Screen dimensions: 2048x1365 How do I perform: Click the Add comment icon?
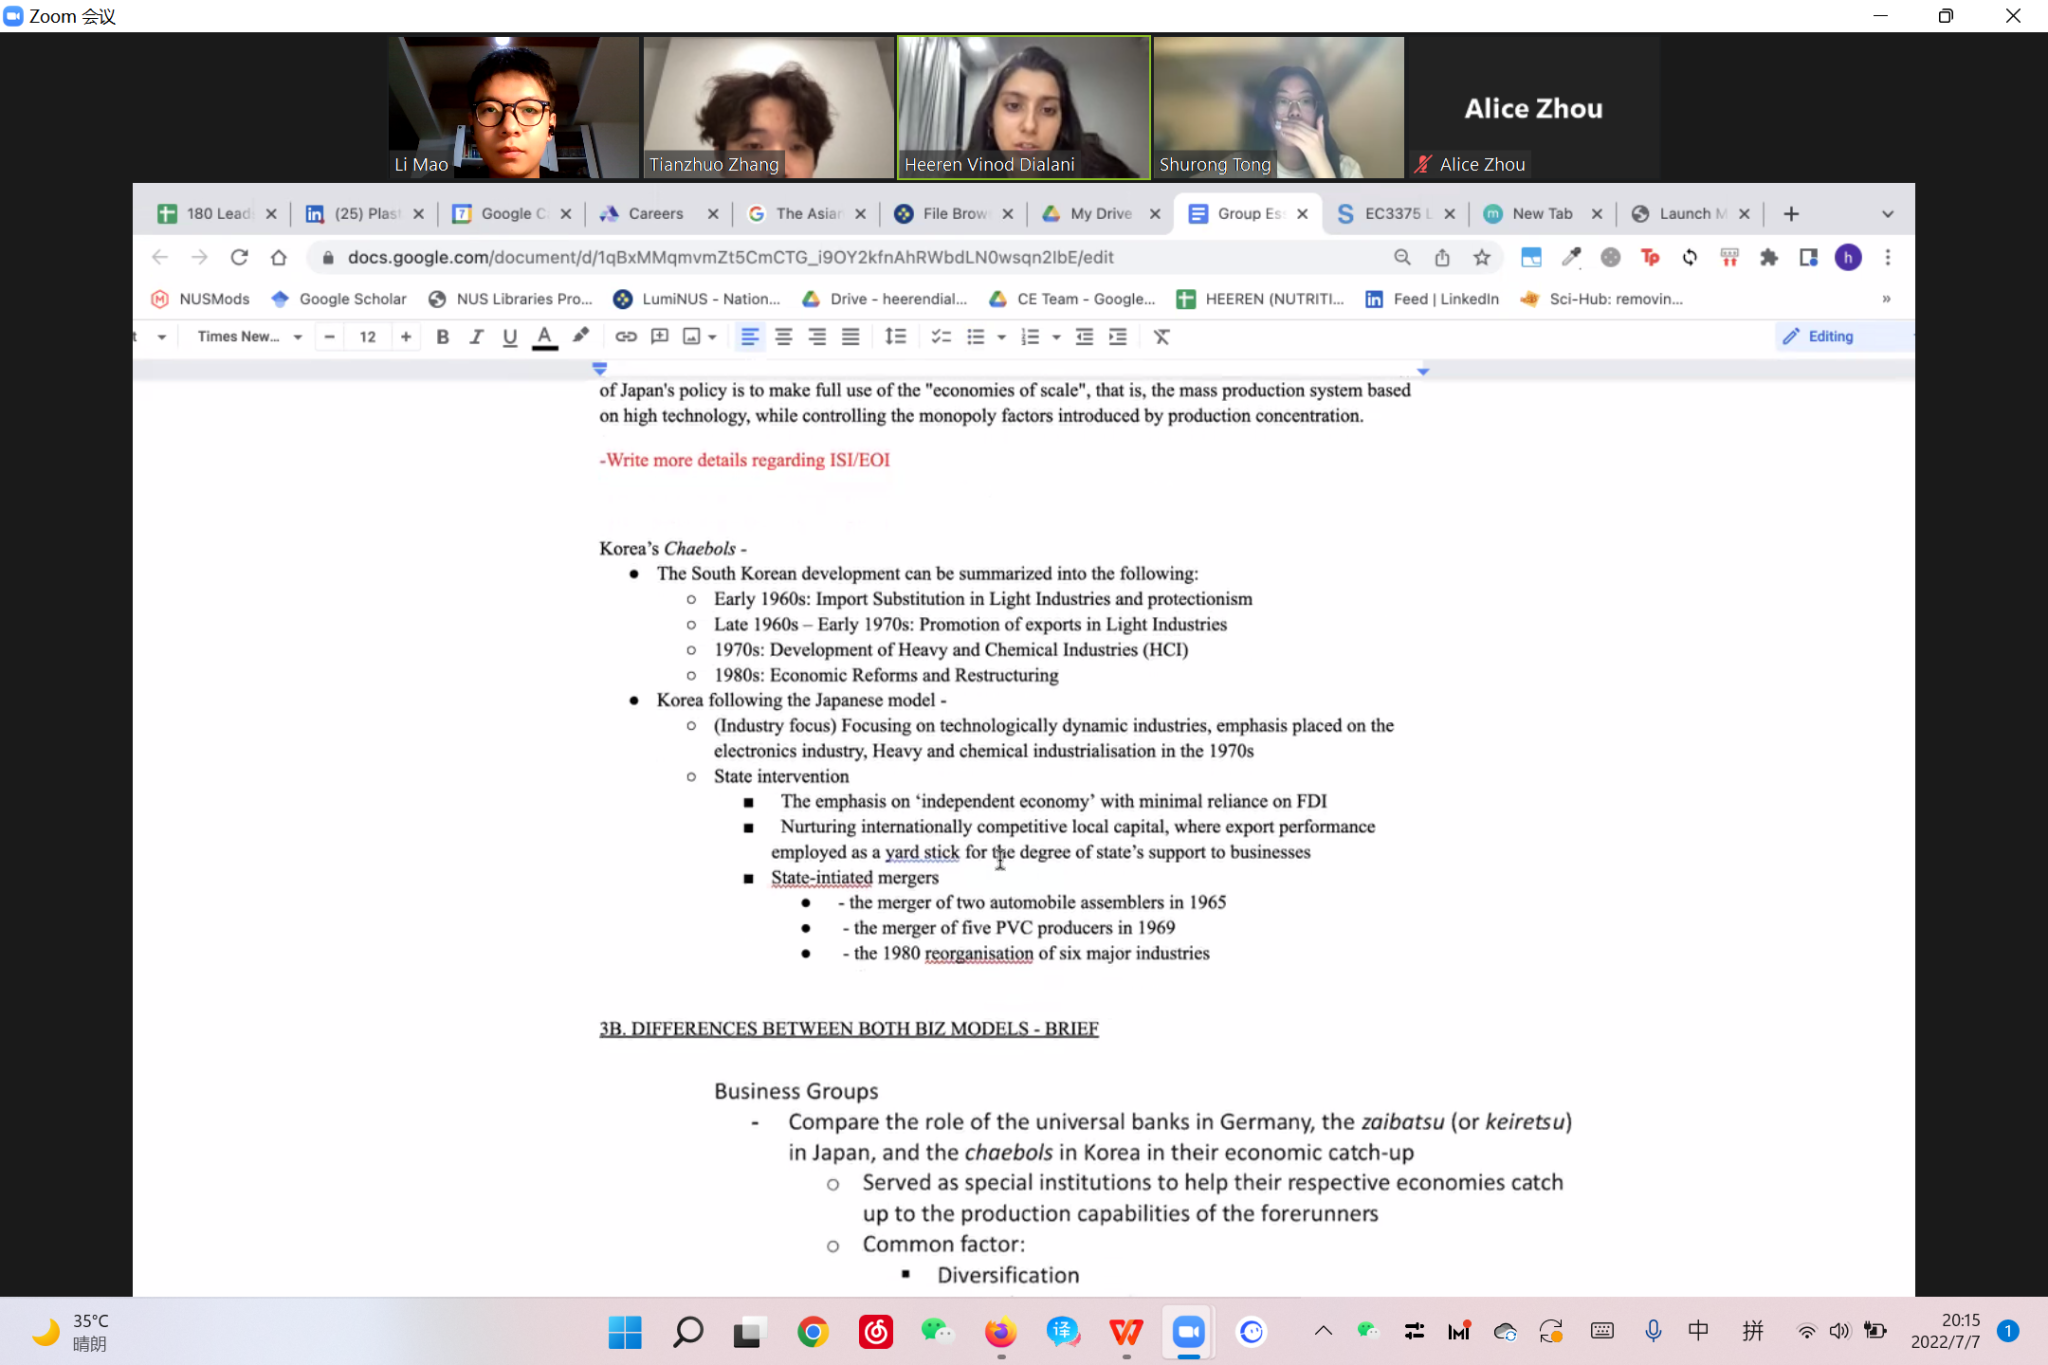click(x=659, y=337)
